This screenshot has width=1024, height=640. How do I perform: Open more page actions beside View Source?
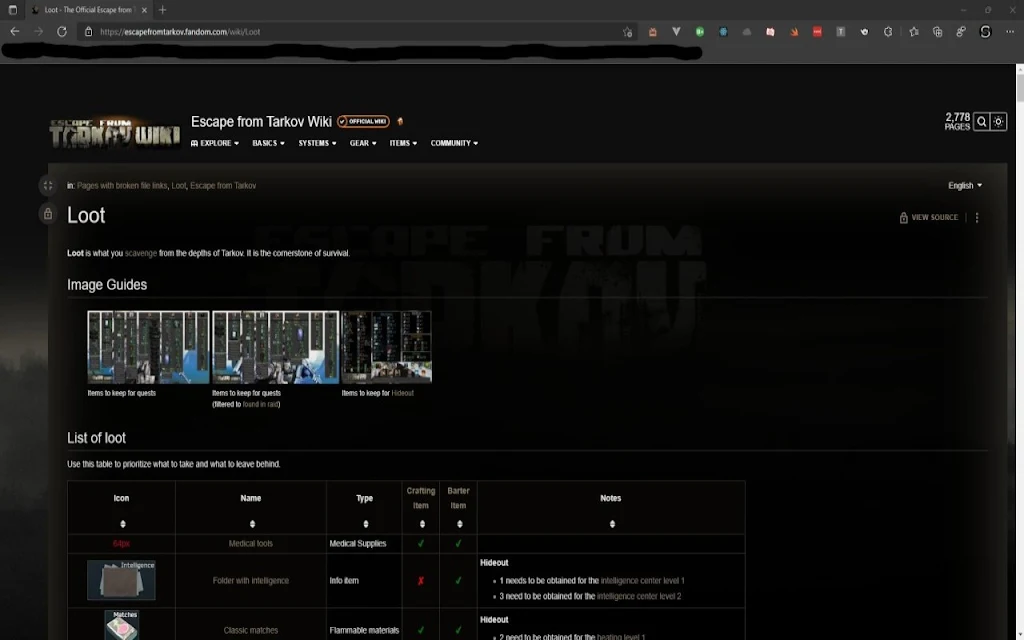click(x=977, y=217)
